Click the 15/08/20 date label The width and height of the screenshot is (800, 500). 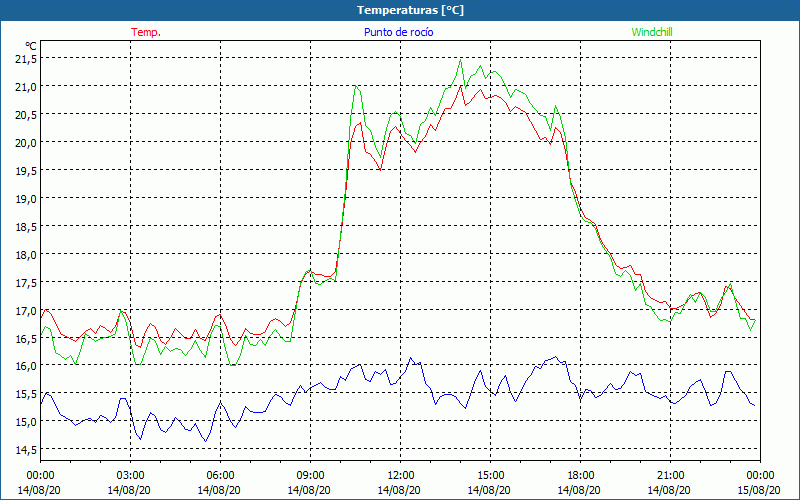tap(759, 490)
